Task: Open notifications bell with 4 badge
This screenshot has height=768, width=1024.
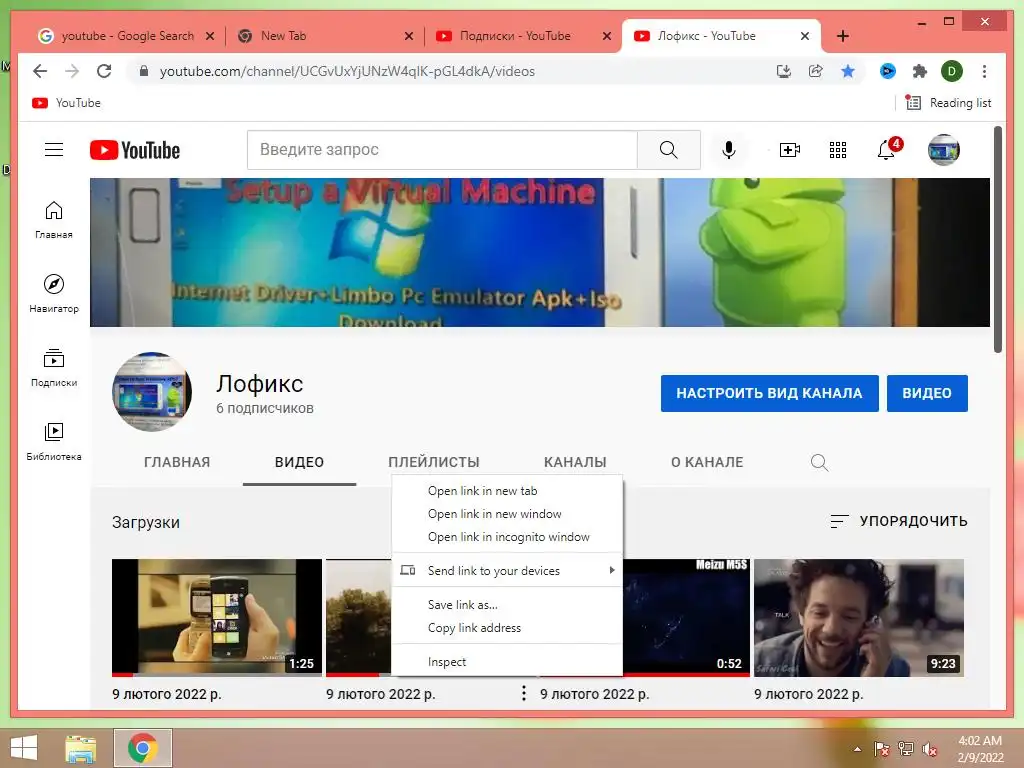Action: (888, 149)
